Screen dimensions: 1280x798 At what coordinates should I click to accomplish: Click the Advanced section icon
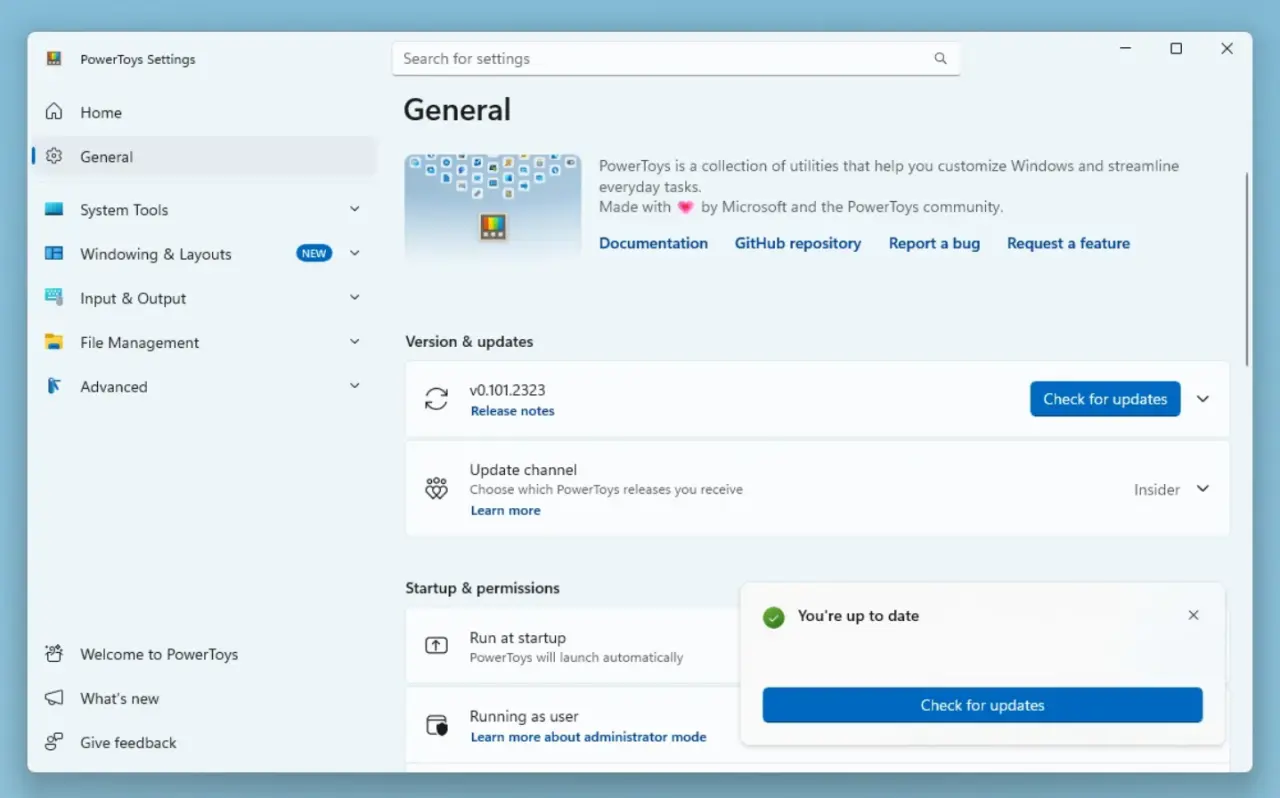[x=54, y=386]
